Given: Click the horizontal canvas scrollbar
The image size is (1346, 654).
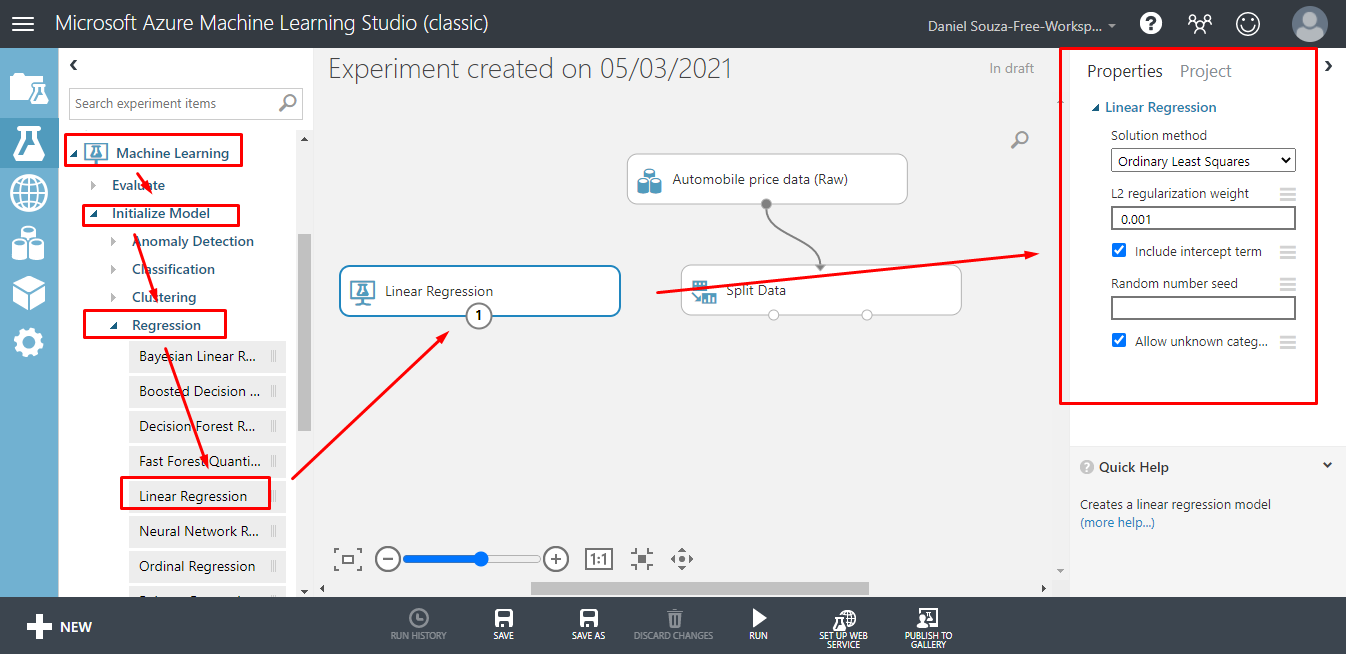Looking at the screenshot, I should pyautogui.click(x=699, y=588).
